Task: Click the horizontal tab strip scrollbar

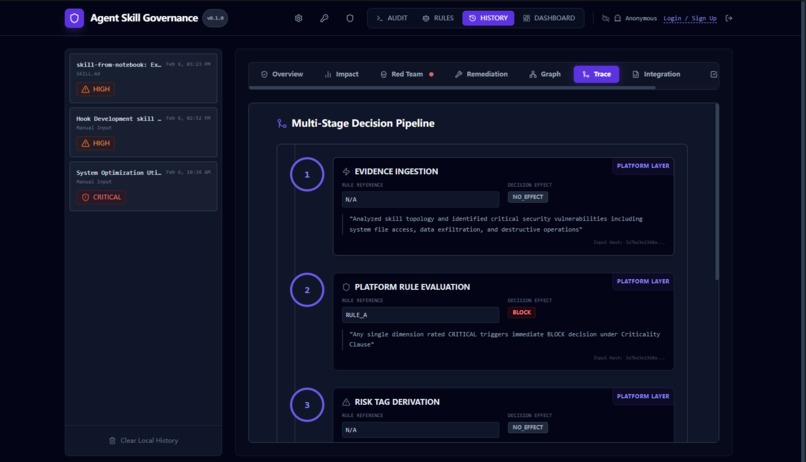Action: point(452,88)
